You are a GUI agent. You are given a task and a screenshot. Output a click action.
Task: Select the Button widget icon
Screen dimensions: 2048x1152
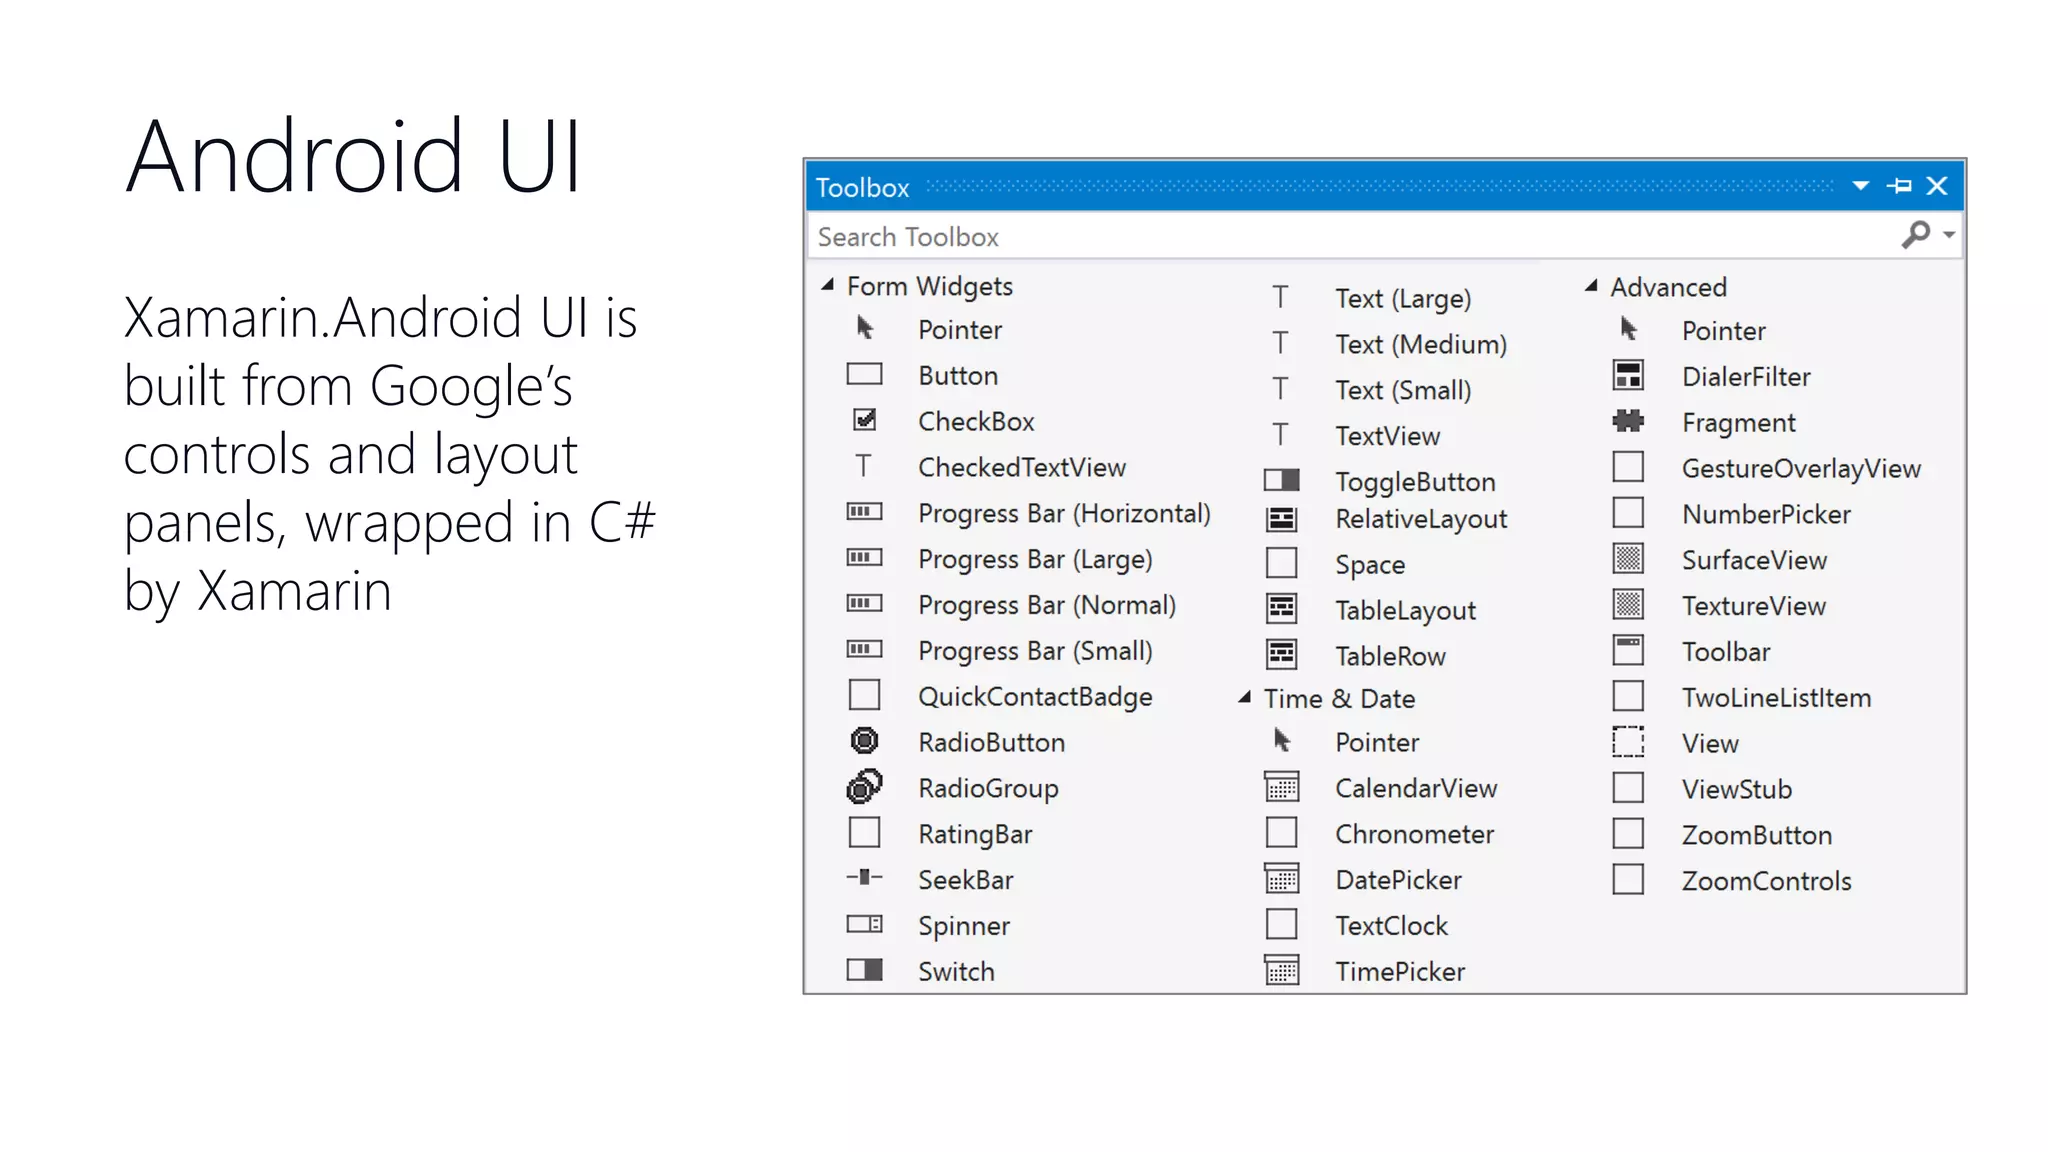pyautogui.click(x=865, y=374)
